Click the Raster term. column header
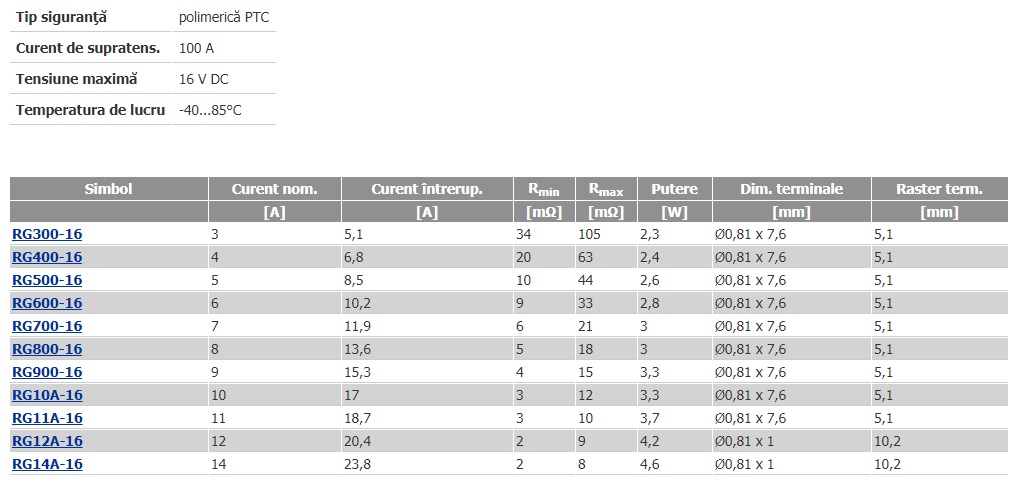The height and width of the screenshot is (483, 1019). (940, 189)
